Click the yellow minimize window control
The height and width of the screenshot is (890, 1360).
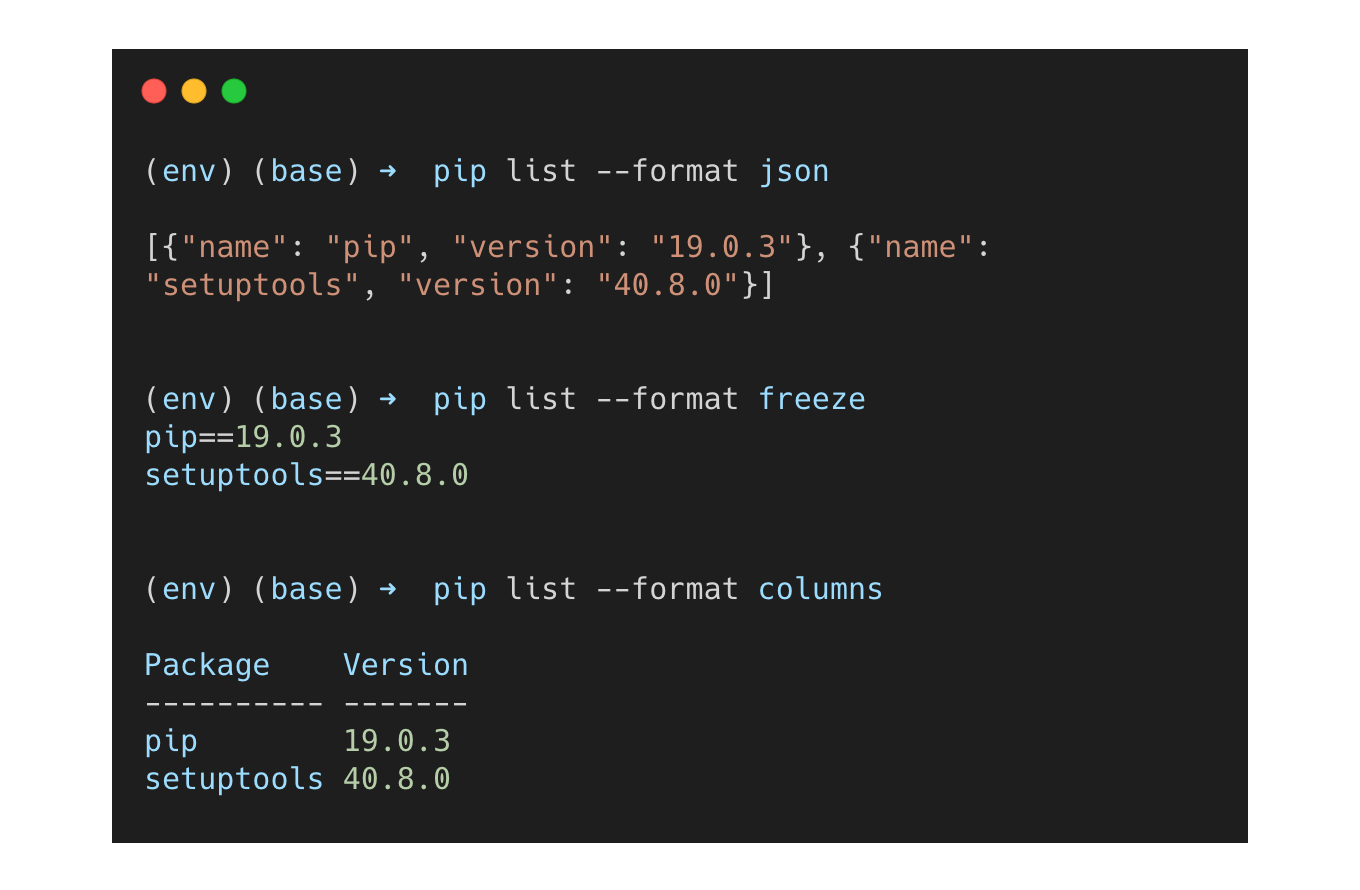194,91
